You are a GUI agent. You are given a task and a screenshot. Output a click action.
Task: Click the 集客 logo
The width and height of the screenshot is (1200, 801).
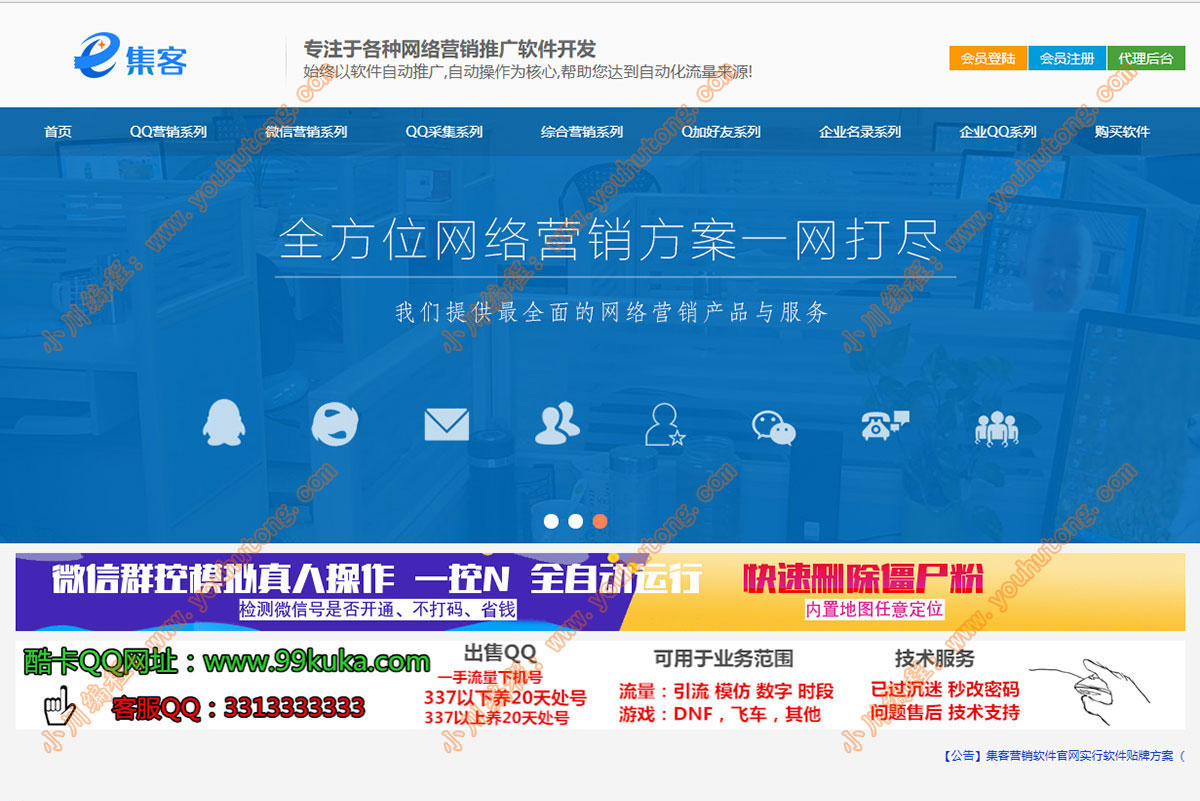pos(130,56)
